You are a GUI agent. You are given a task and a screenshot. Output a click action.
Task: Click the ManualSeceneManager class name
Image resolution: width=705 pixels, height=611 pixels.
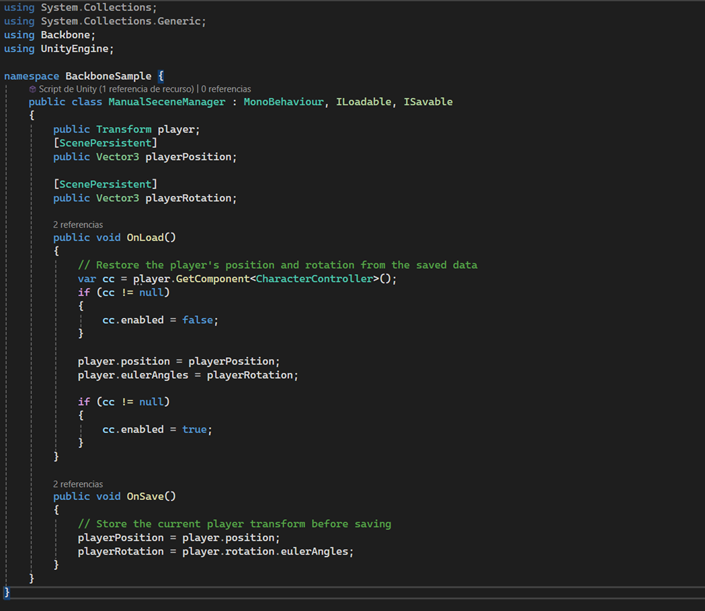[167, 102]
